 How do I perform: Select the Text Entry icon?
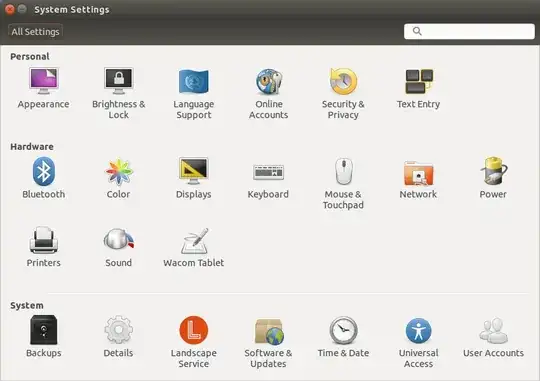pyautogui.click(x=418, y=81)
